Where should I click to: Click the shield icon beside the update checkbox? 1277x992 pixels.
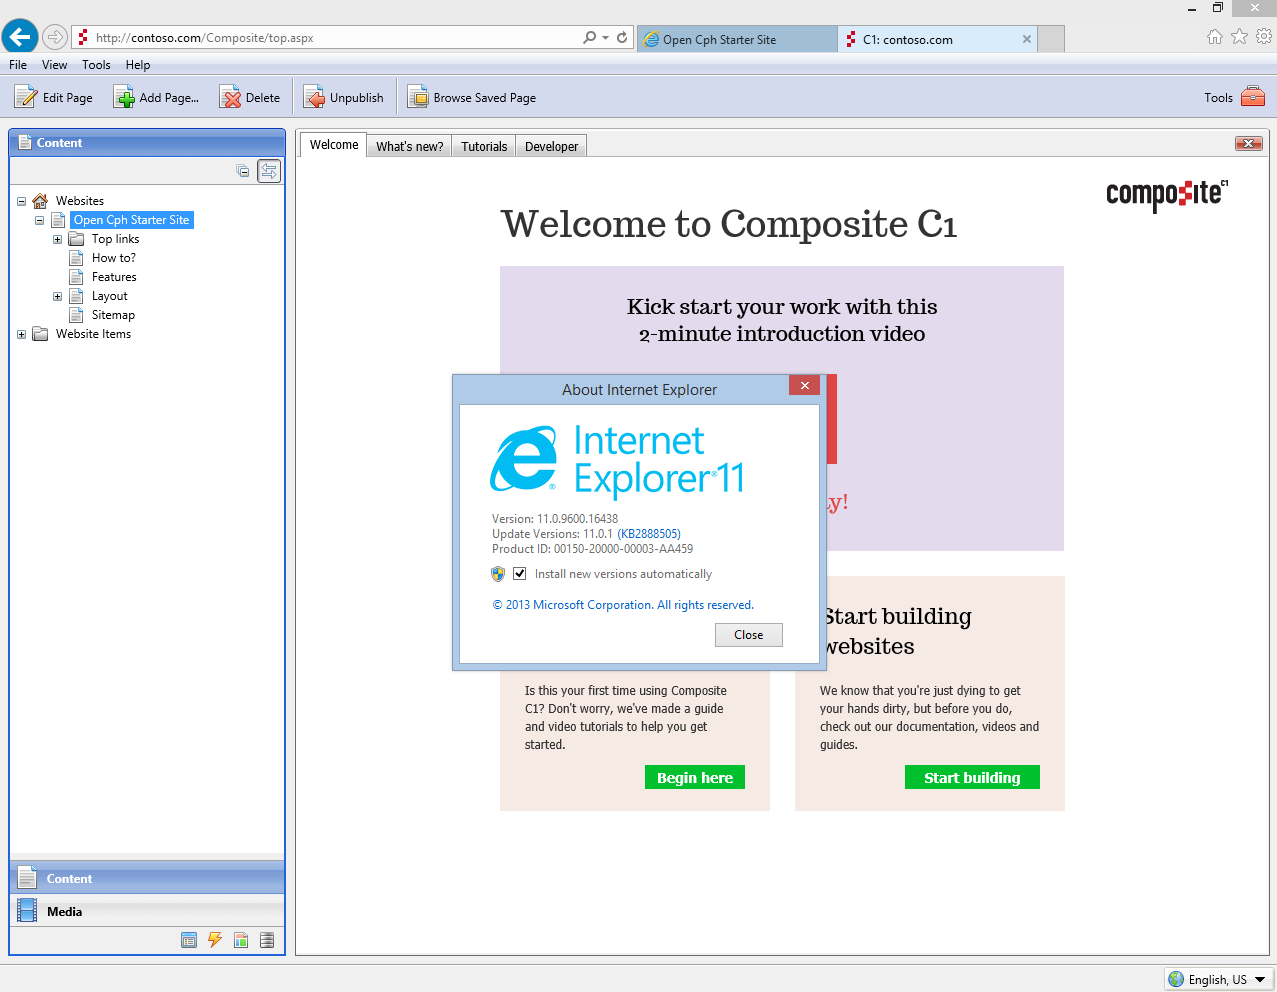497,573
